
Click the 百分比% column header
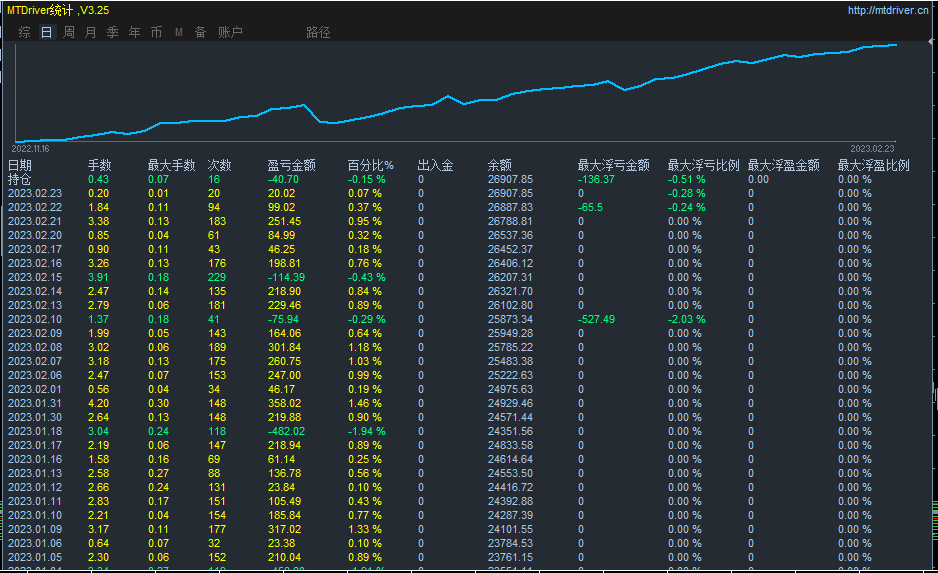point(371,166)
